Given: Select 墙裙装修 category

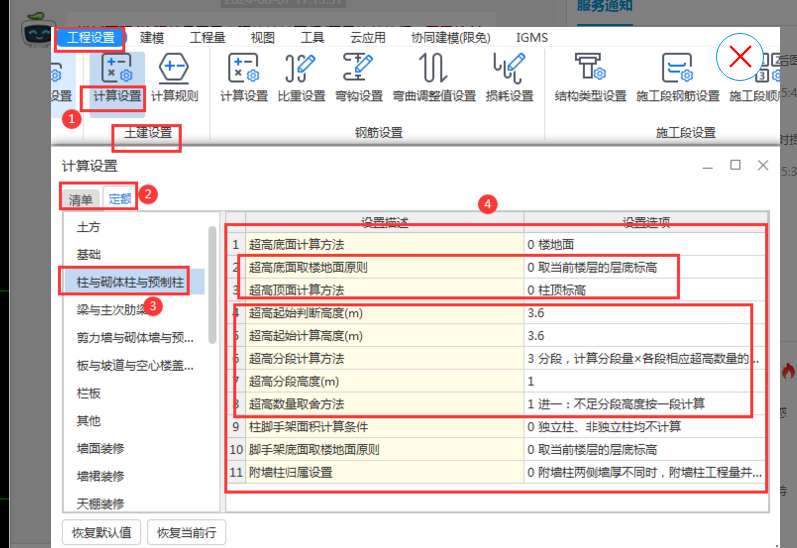Looking at the screenshot, I should click(100, 476).
